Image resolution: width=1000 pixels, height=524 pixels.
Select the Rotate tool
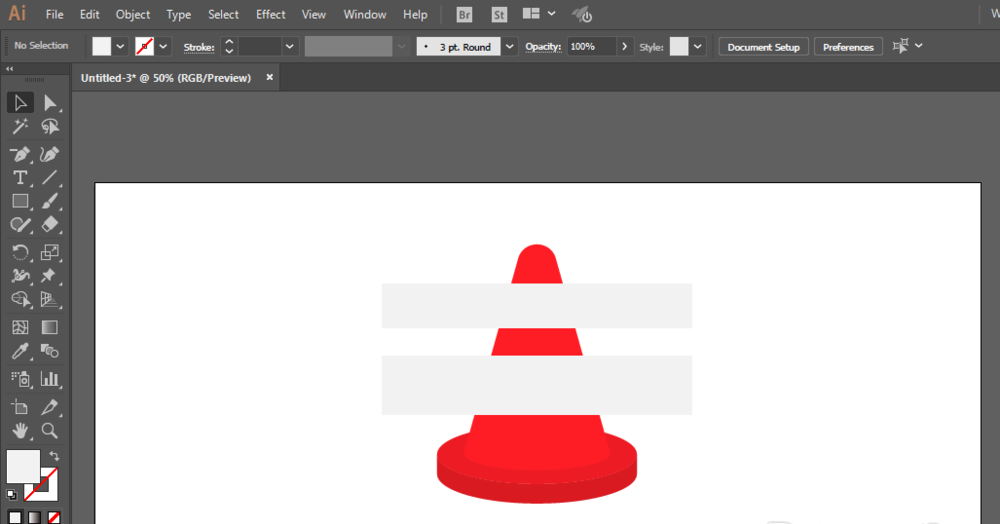20,252
